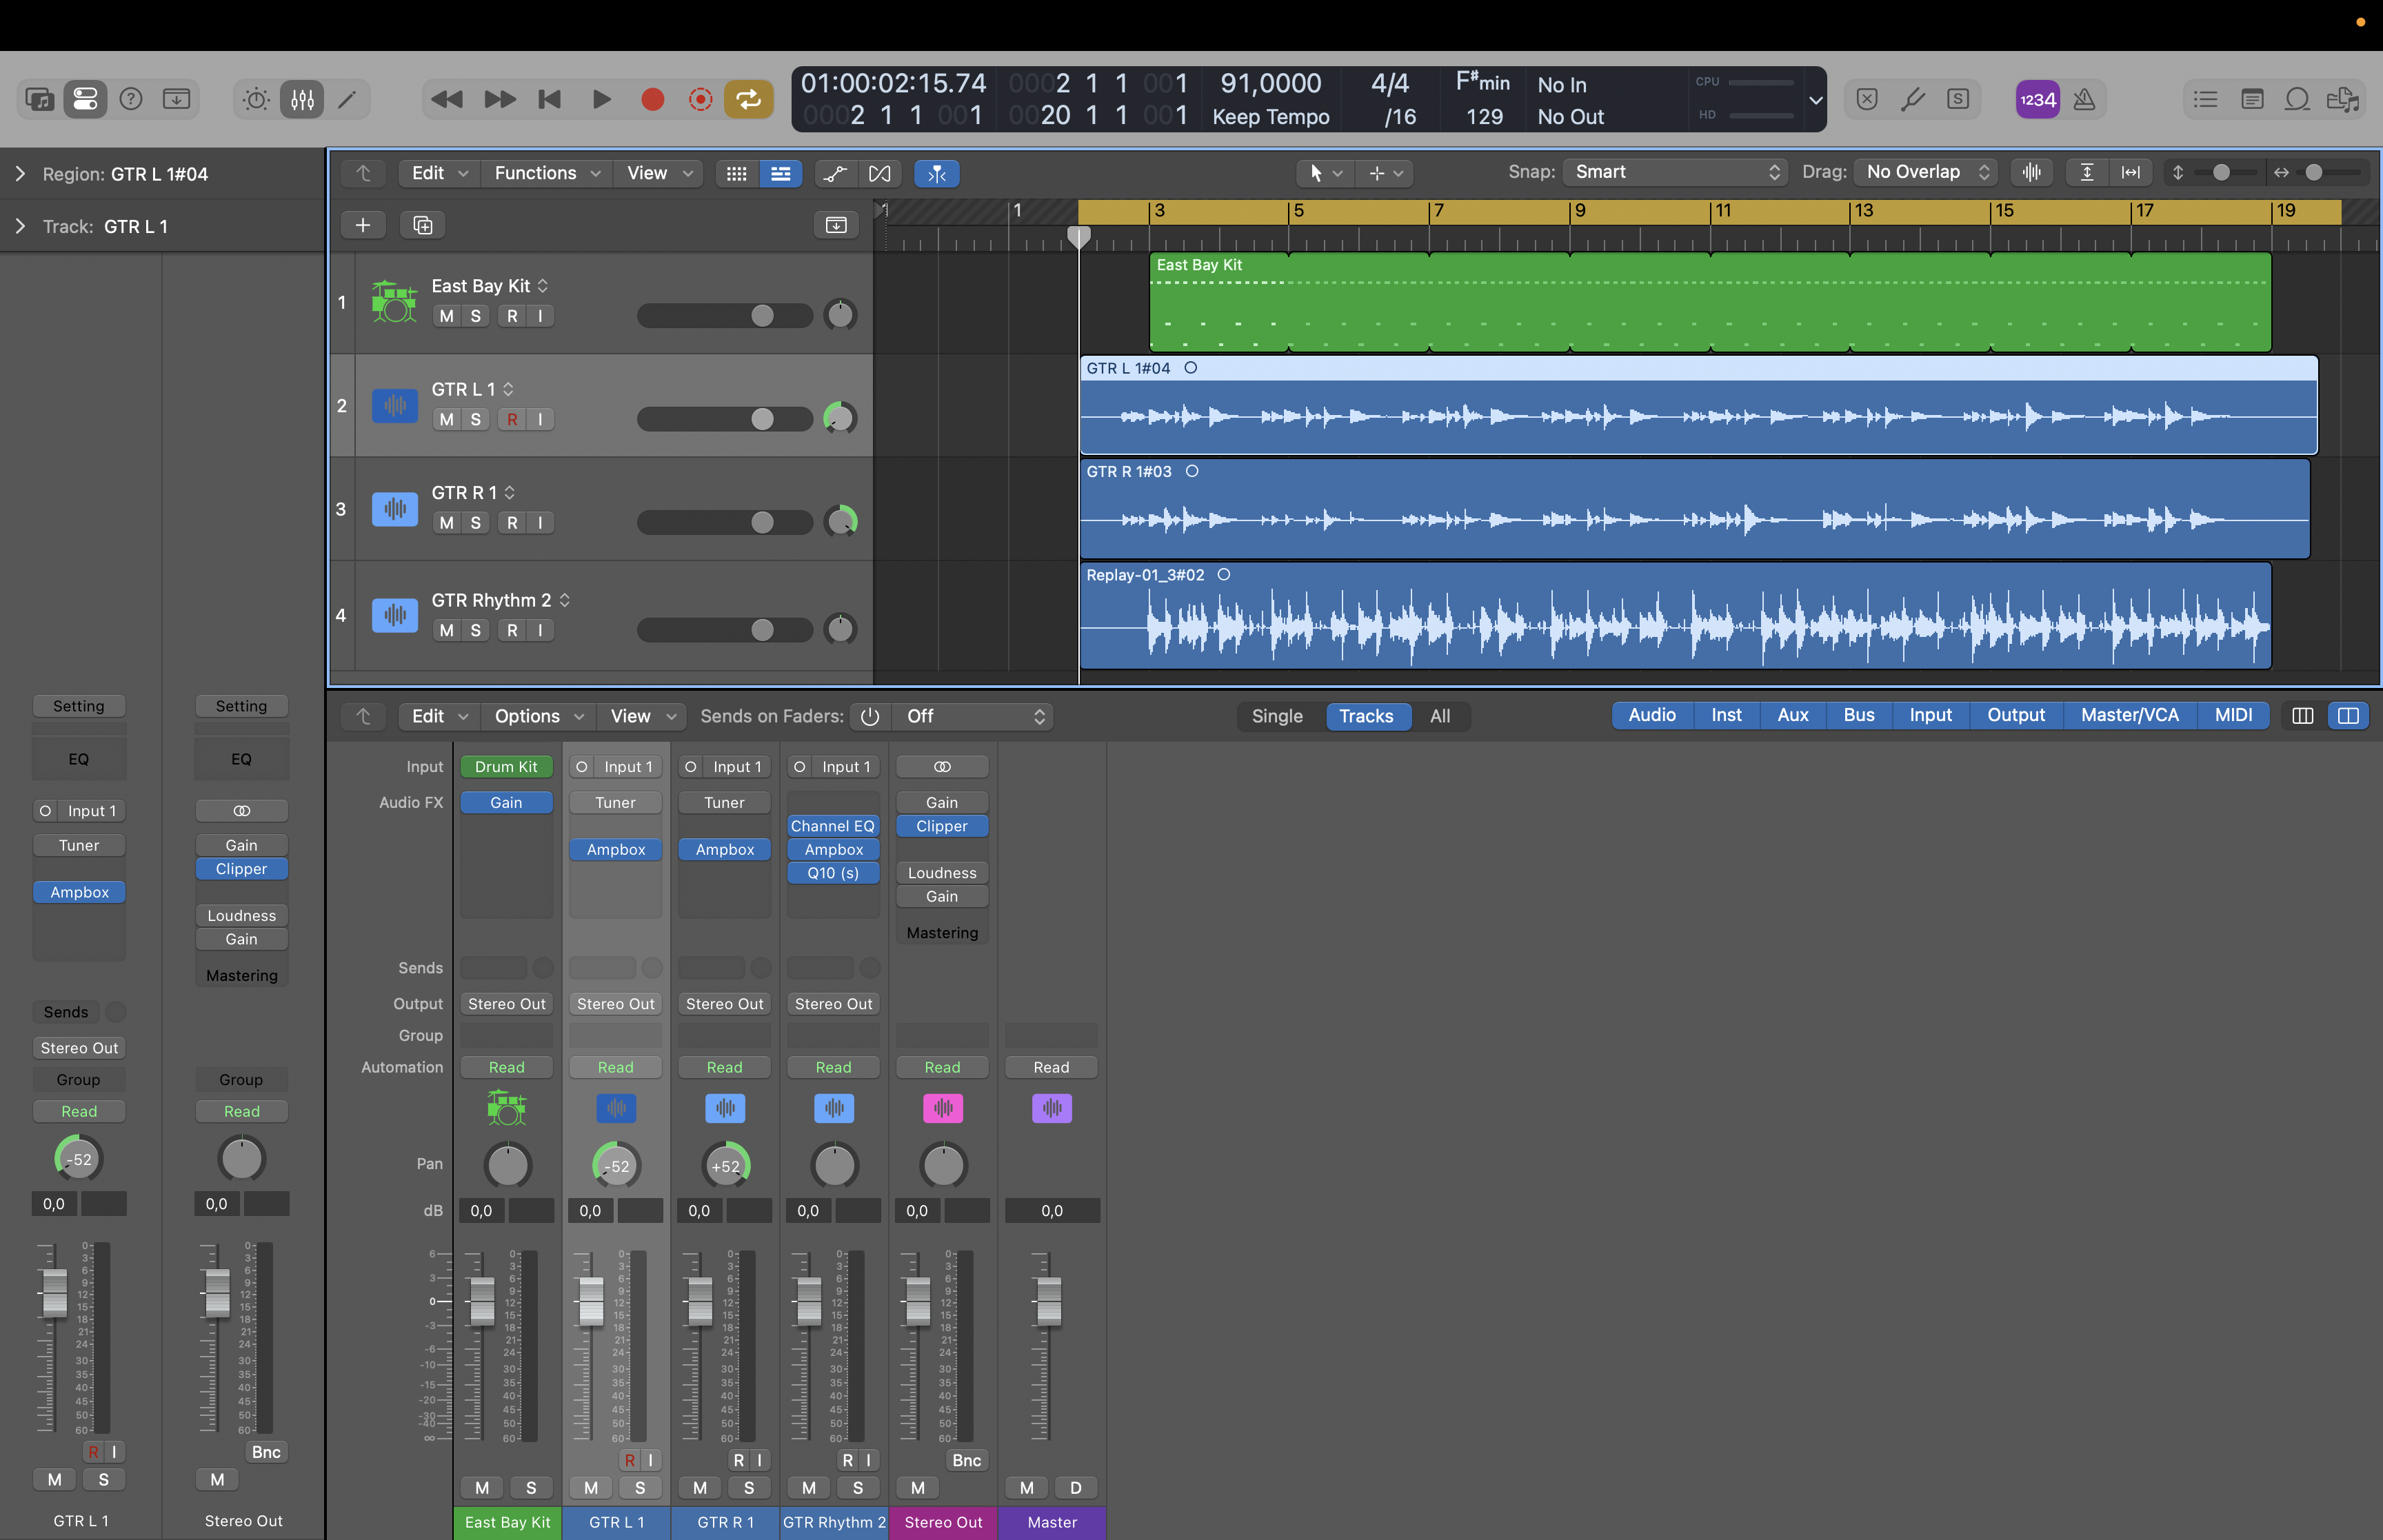Toggle the Cycle mode button
The width and height of the screenshot is (2383, 1540).
pyautogui.click(x=748, y=99)
